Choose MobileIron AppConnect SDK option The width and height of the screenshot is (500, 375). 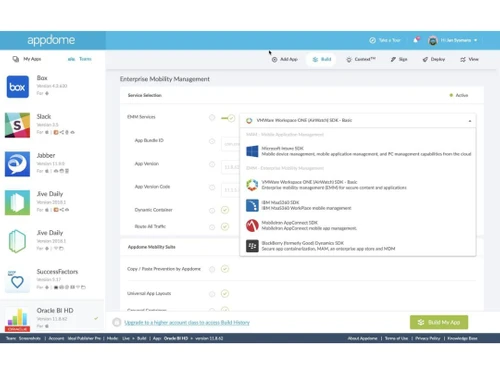coord(358,225)
